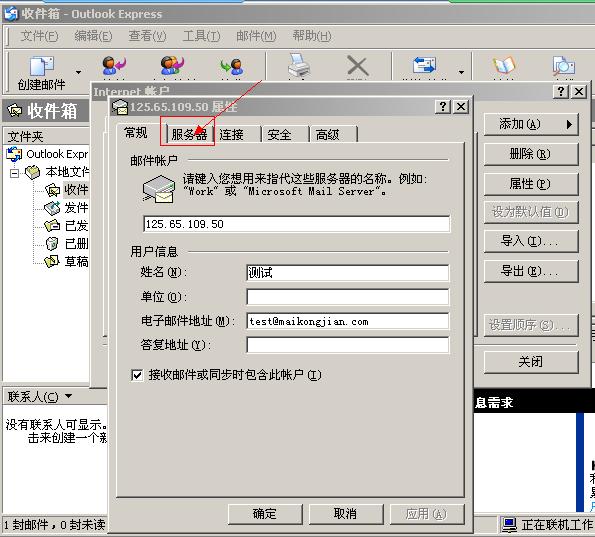Viewport: 595px width, 537px height.
Task: Click the Print toolbar icon
Action: click(x=299, y=65)
